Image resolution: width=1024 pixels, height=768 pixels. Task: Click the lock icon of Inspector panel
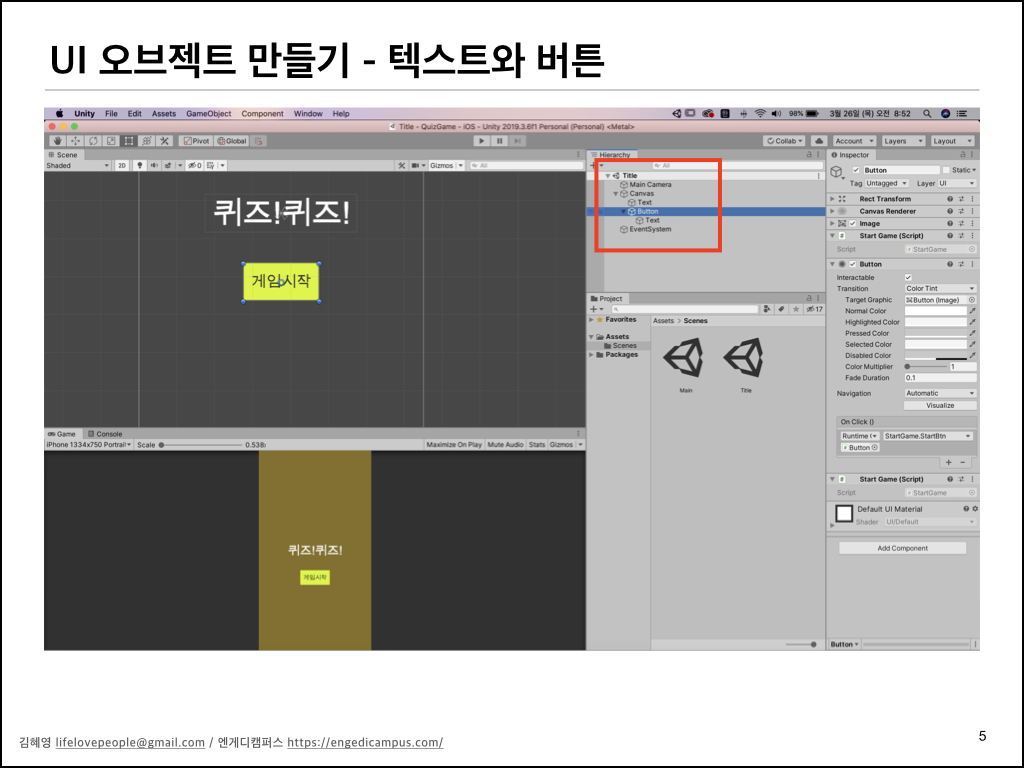962,155
